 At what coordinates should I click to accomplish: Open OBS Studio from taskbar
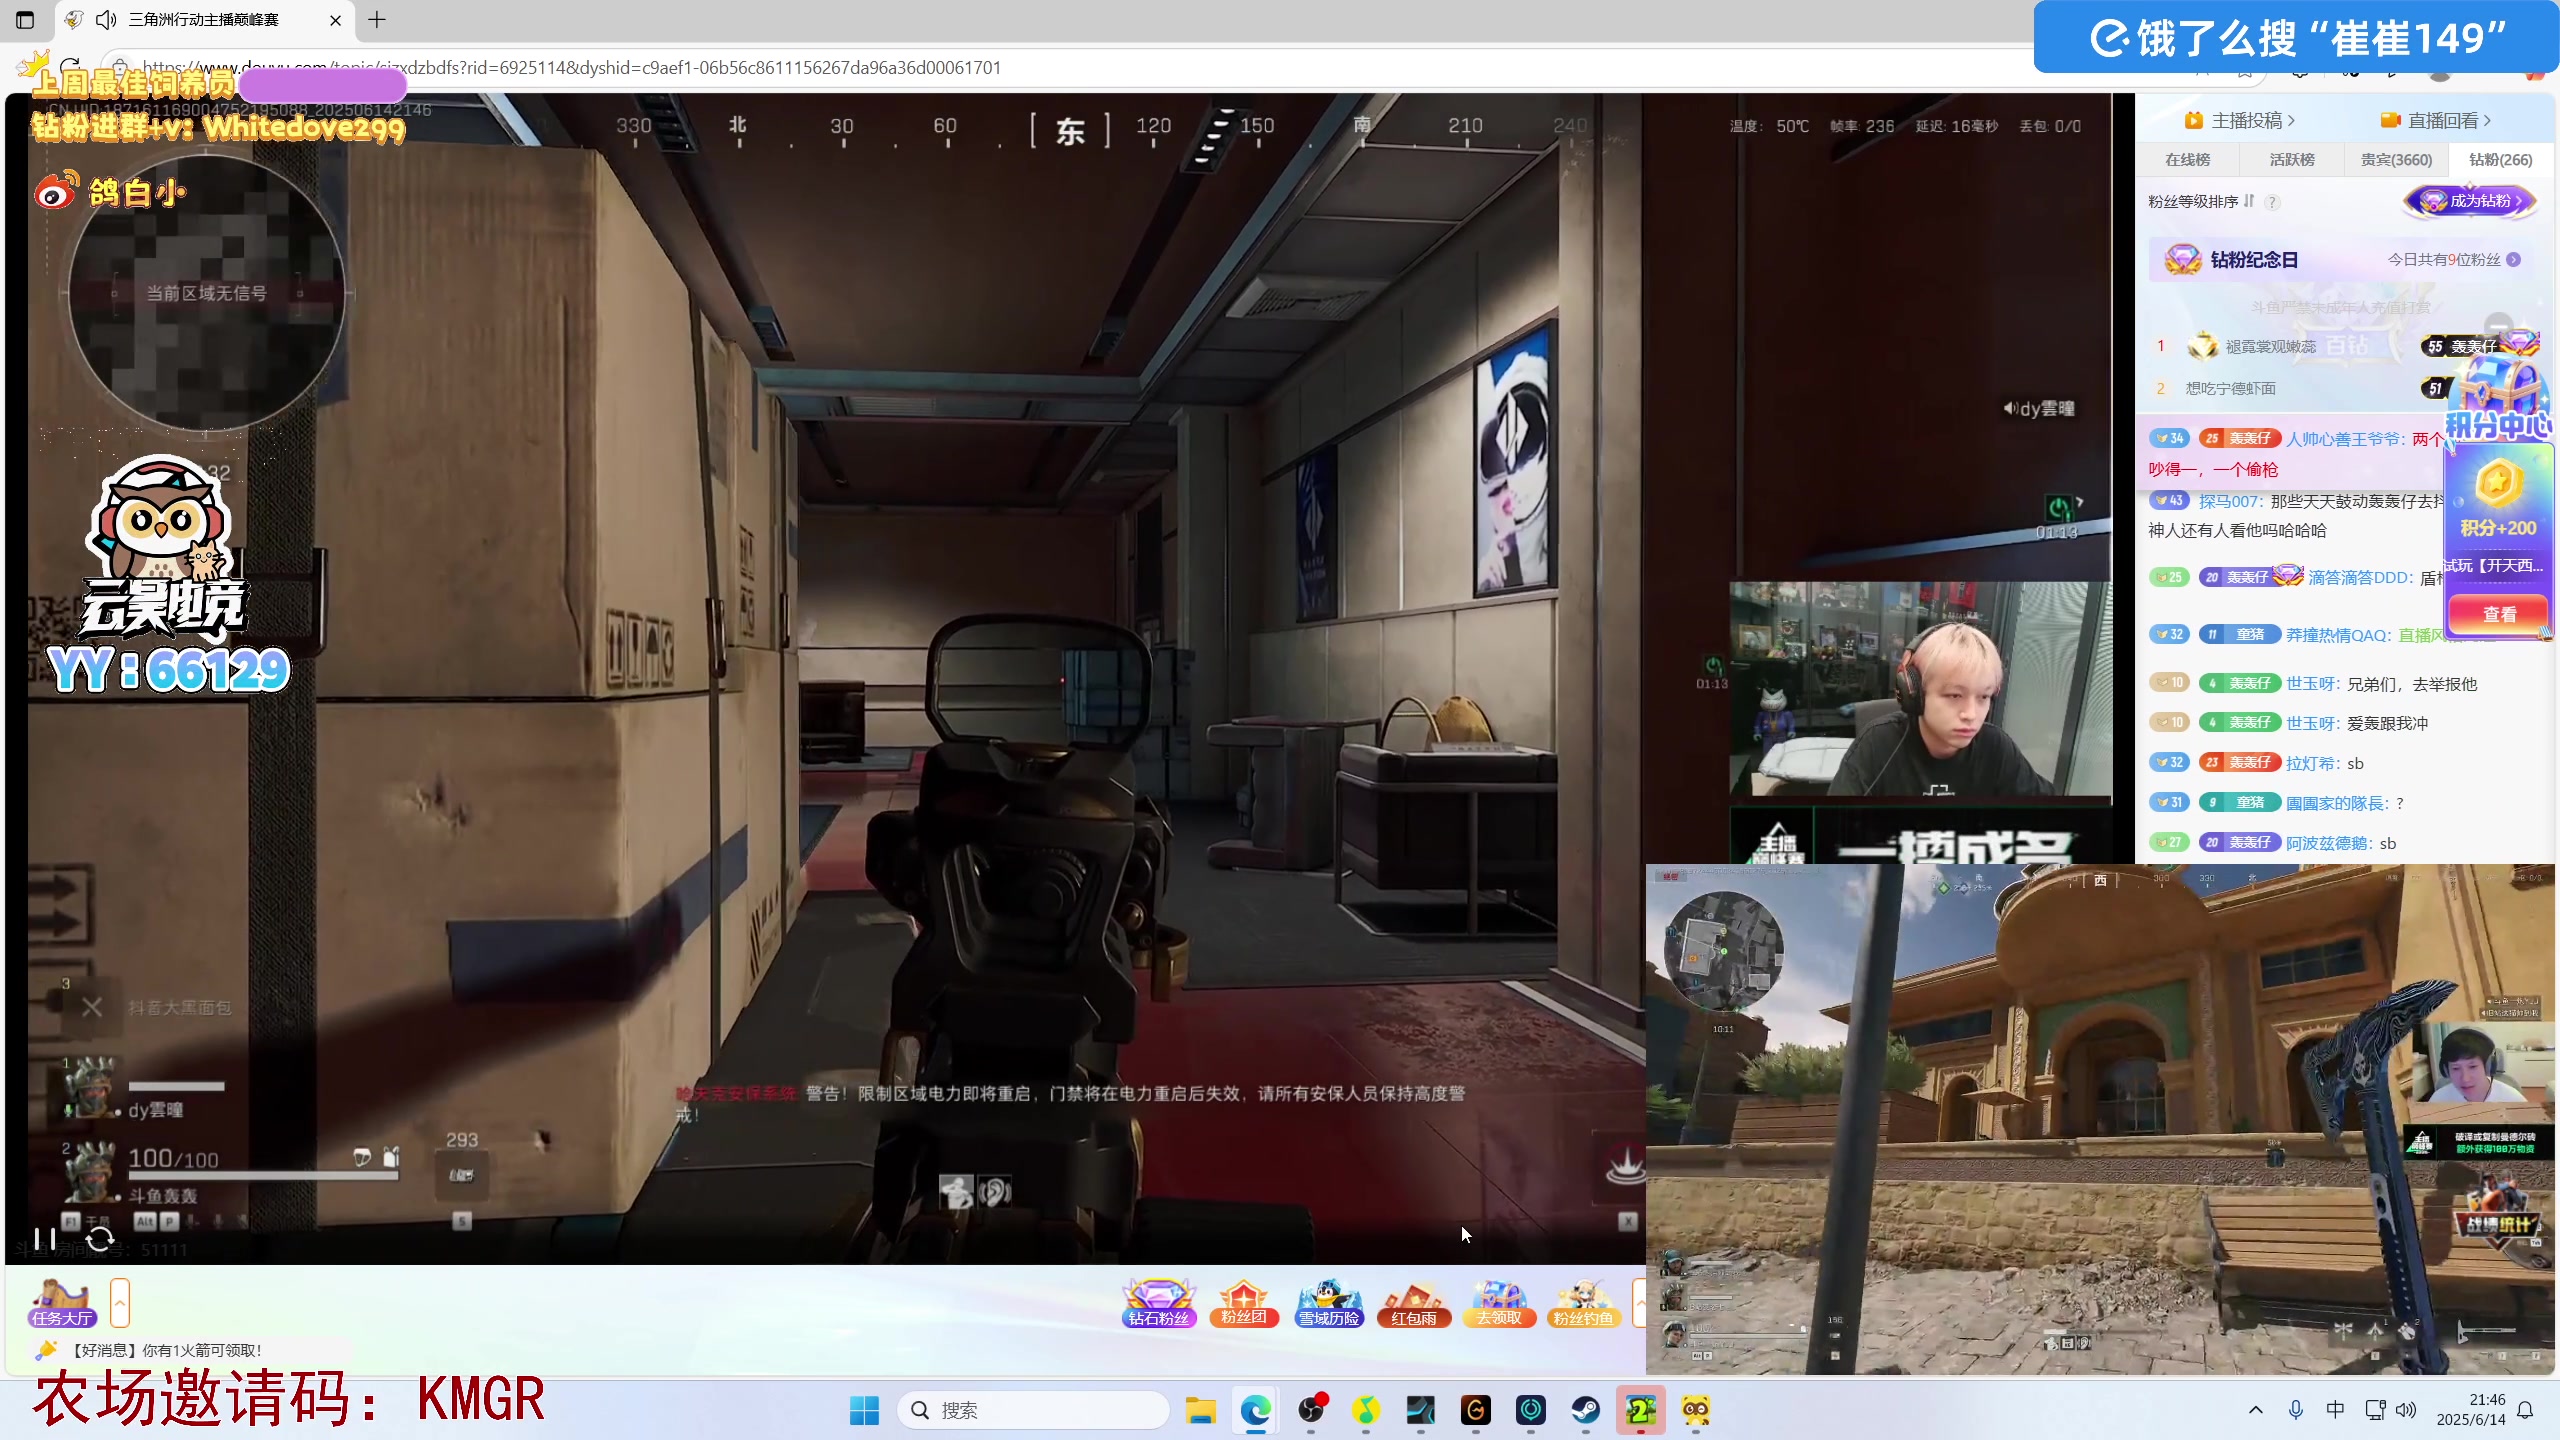coord(1311,1410)
